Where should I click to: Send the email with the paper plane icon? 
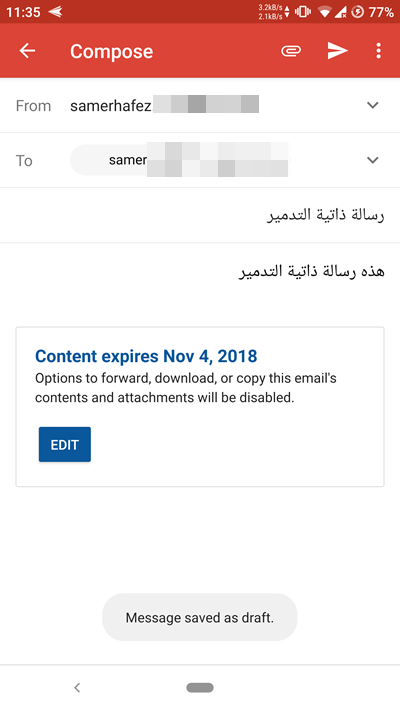pos(337,51)
